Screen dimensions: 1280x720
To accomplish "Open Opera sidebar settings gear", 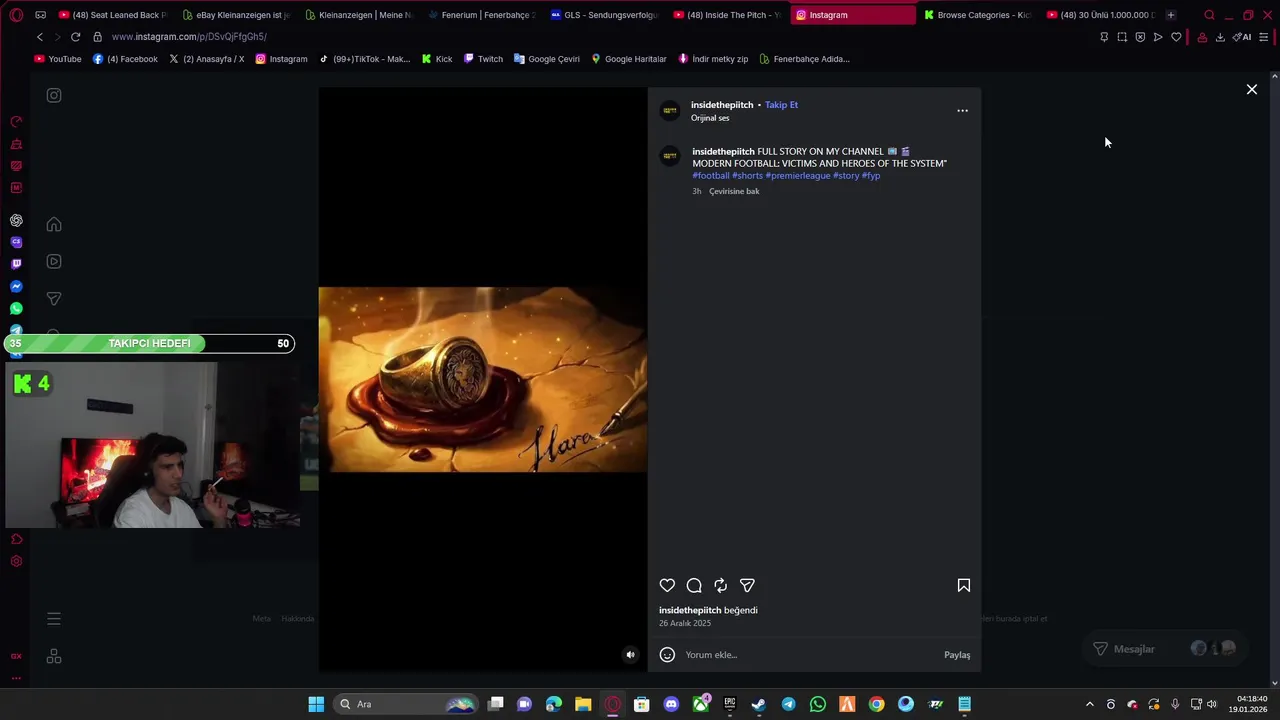I will click(x=16, y=561).
